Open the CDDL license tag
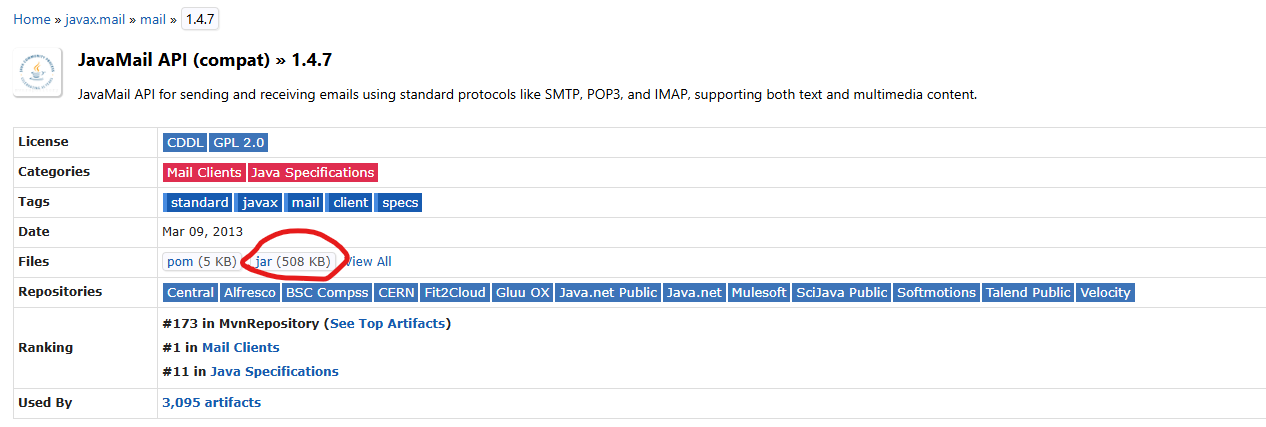Screen dimensions: 1266x427 [185, 143]
